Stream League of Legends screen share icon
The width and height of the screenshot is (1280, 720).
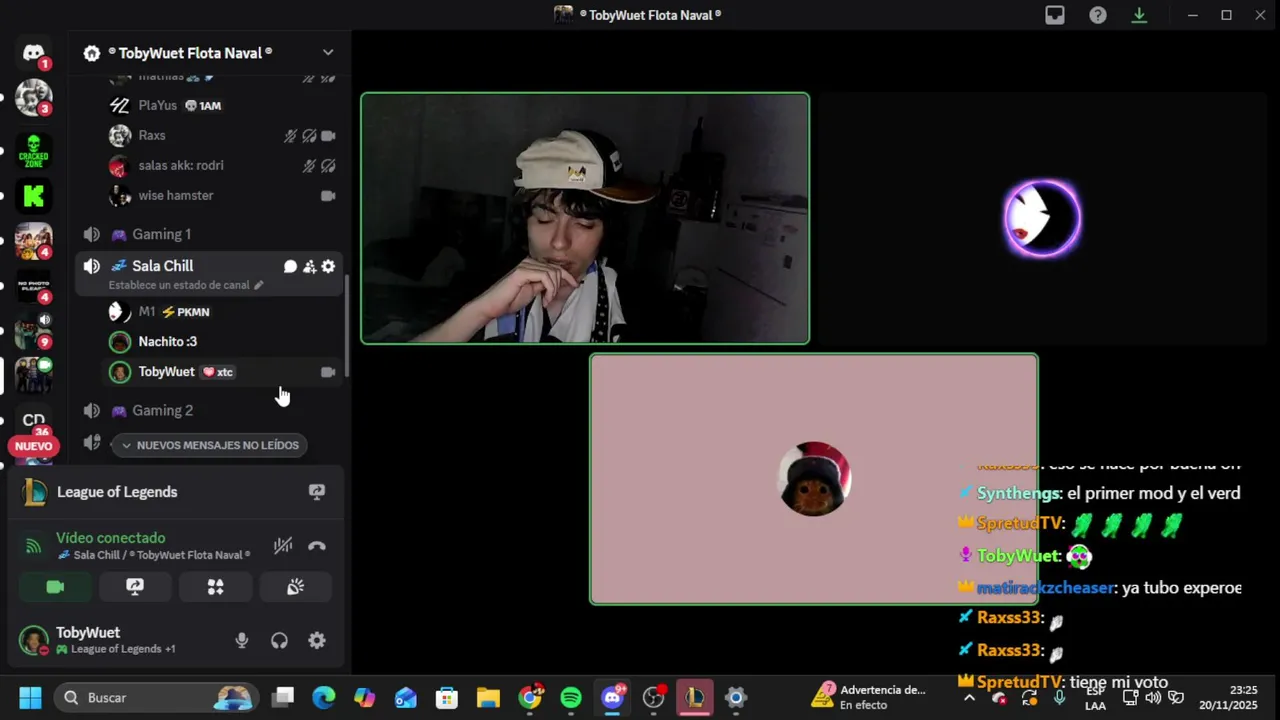pyautogui.click(x=317, y=492)
